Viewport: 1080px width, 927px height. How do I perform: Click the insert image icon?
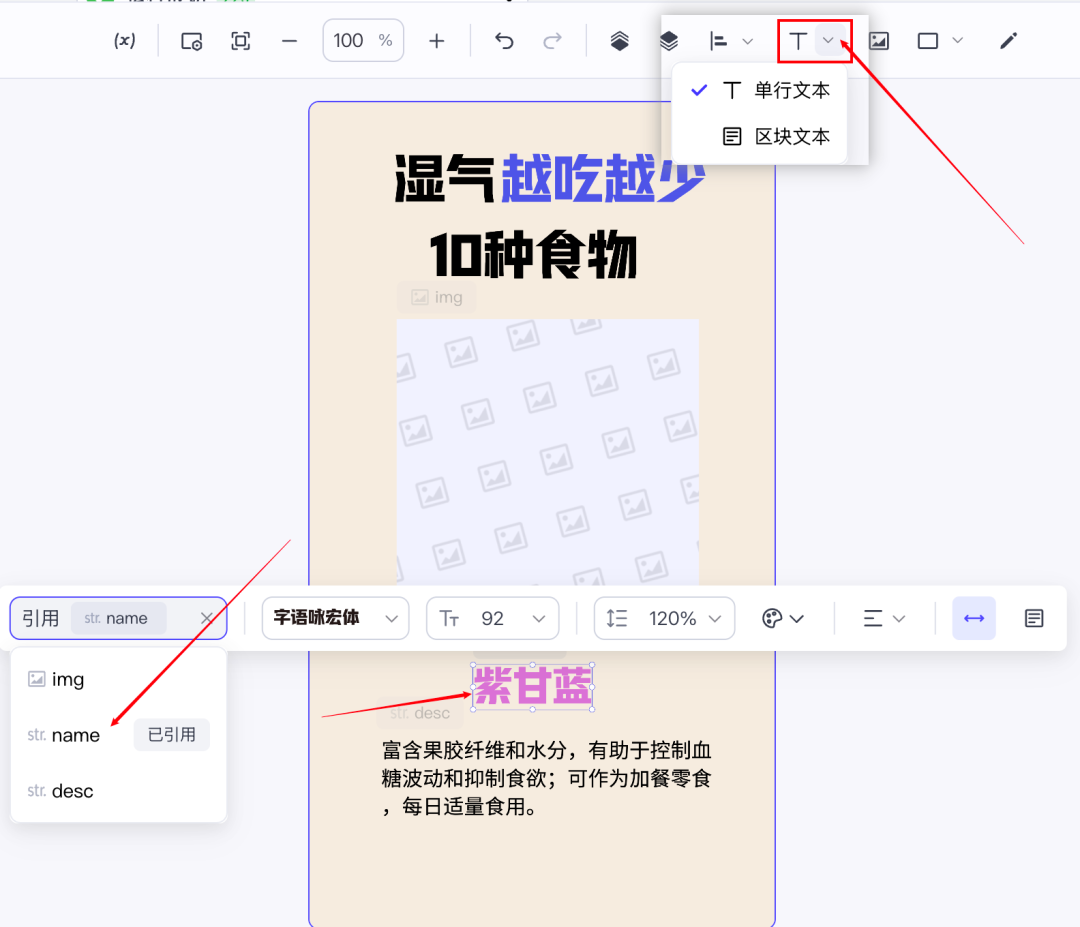pyautogui.click(x=879, y=41)
